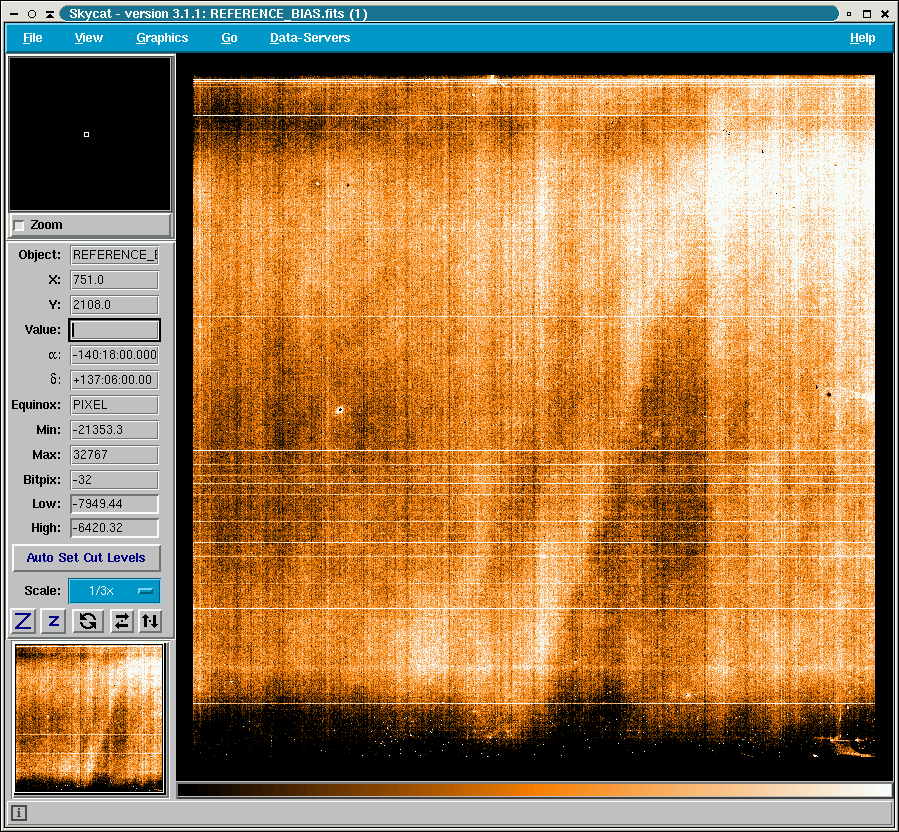
Task: Enable the Zoom checkbox
Action: pos(20,225)
